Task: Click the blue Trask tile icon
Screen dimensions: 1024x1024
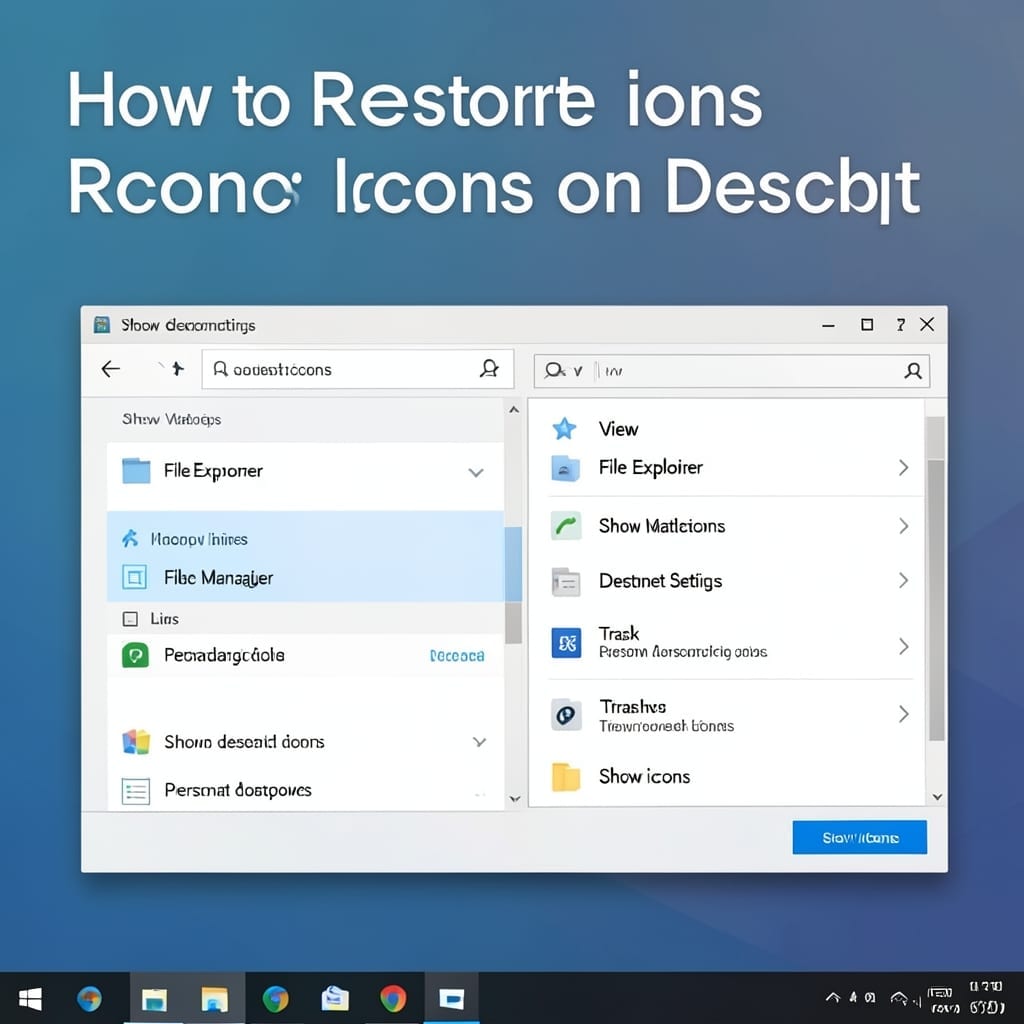Action: coord(566,643)
